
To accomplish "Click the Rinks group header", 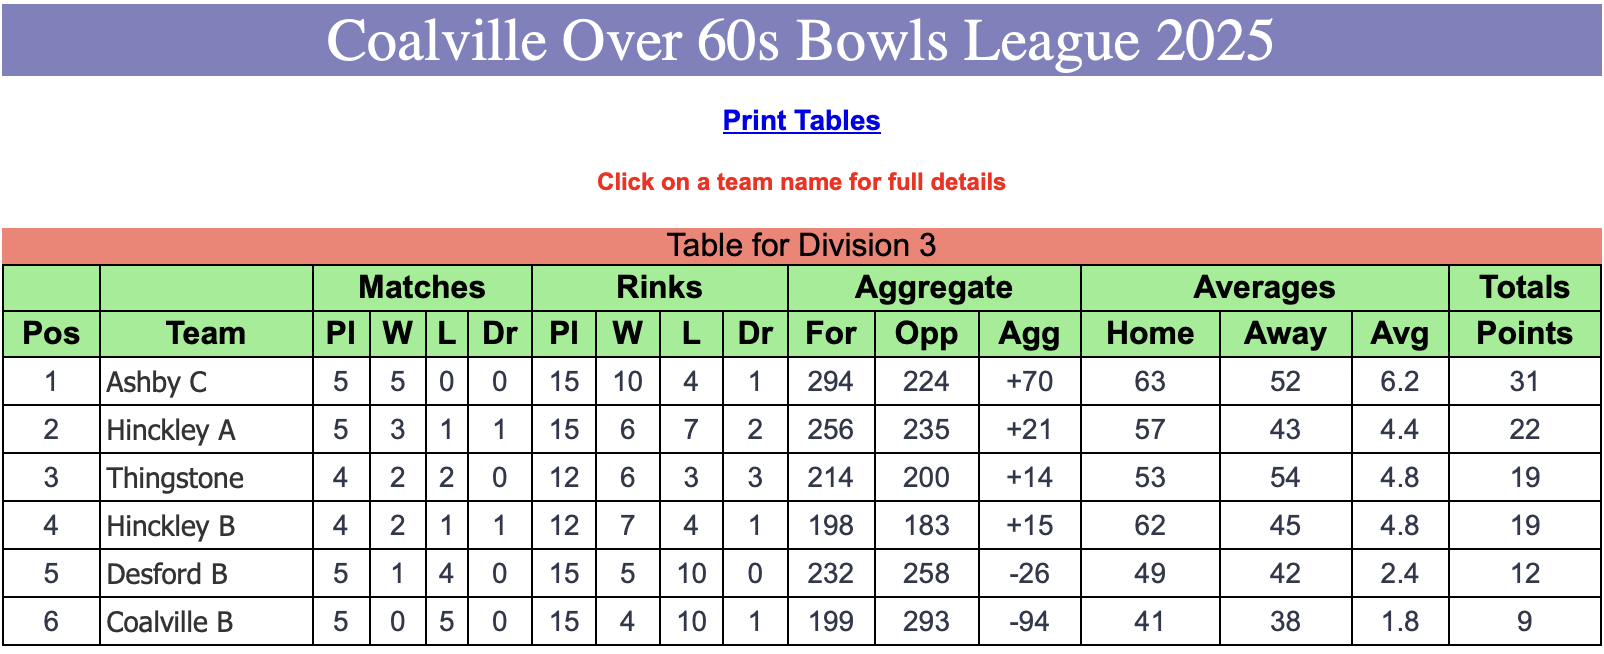I will tap(660, 288).
